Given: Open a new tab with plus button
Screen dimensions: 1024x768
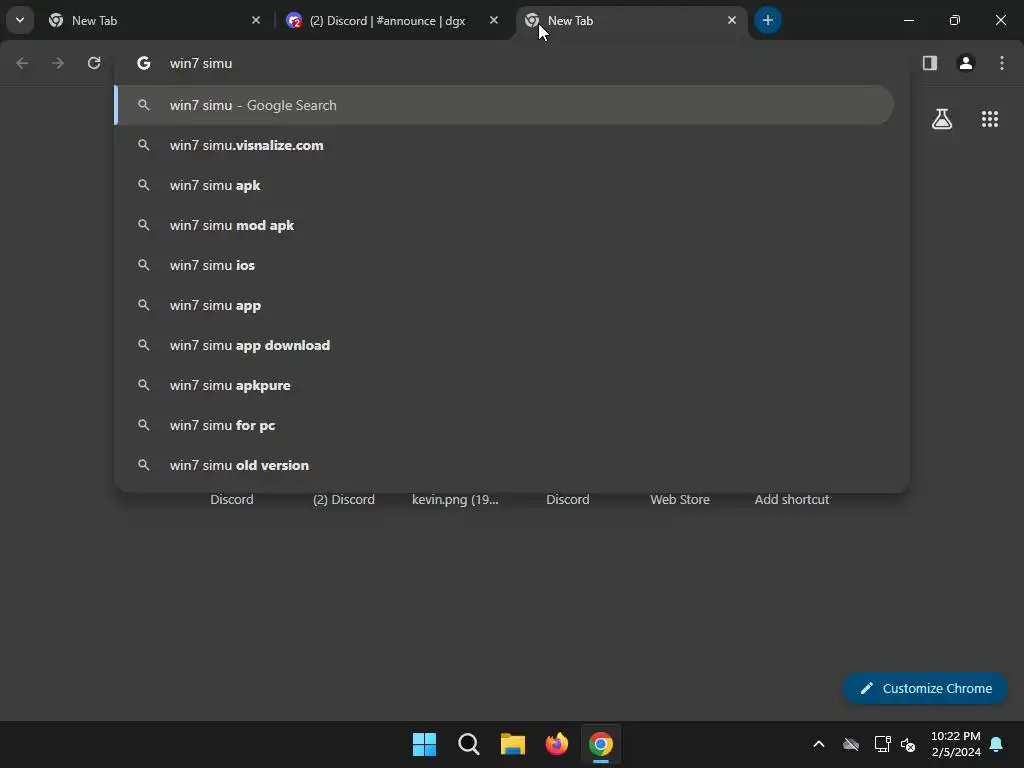Looking at the screenshot, I should (767, 20).
